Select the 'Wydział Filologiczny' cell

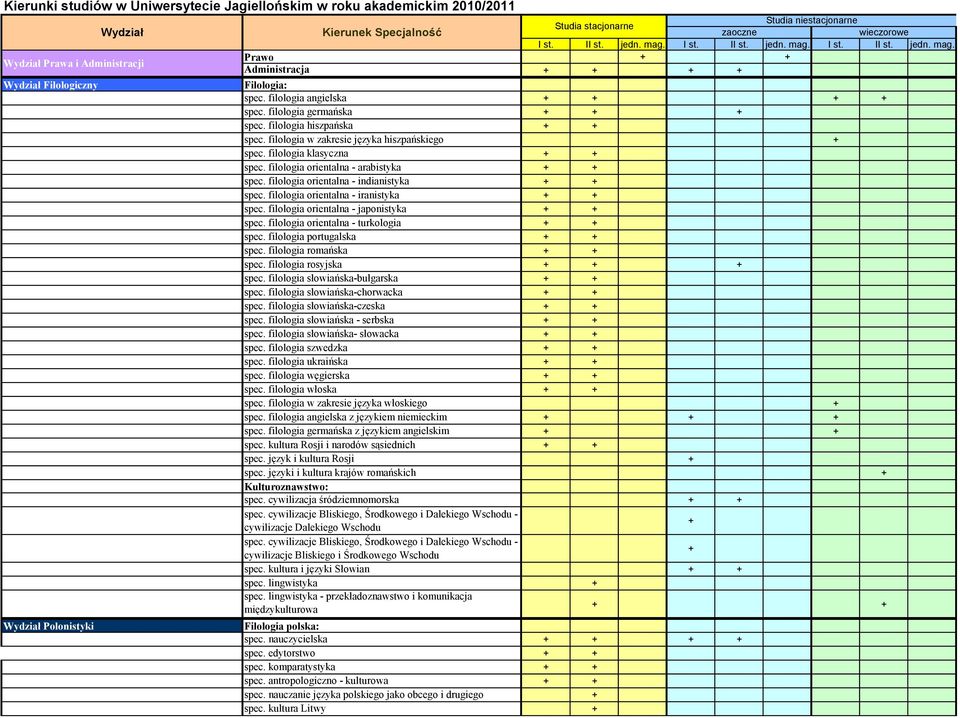[x=122, y=85]
